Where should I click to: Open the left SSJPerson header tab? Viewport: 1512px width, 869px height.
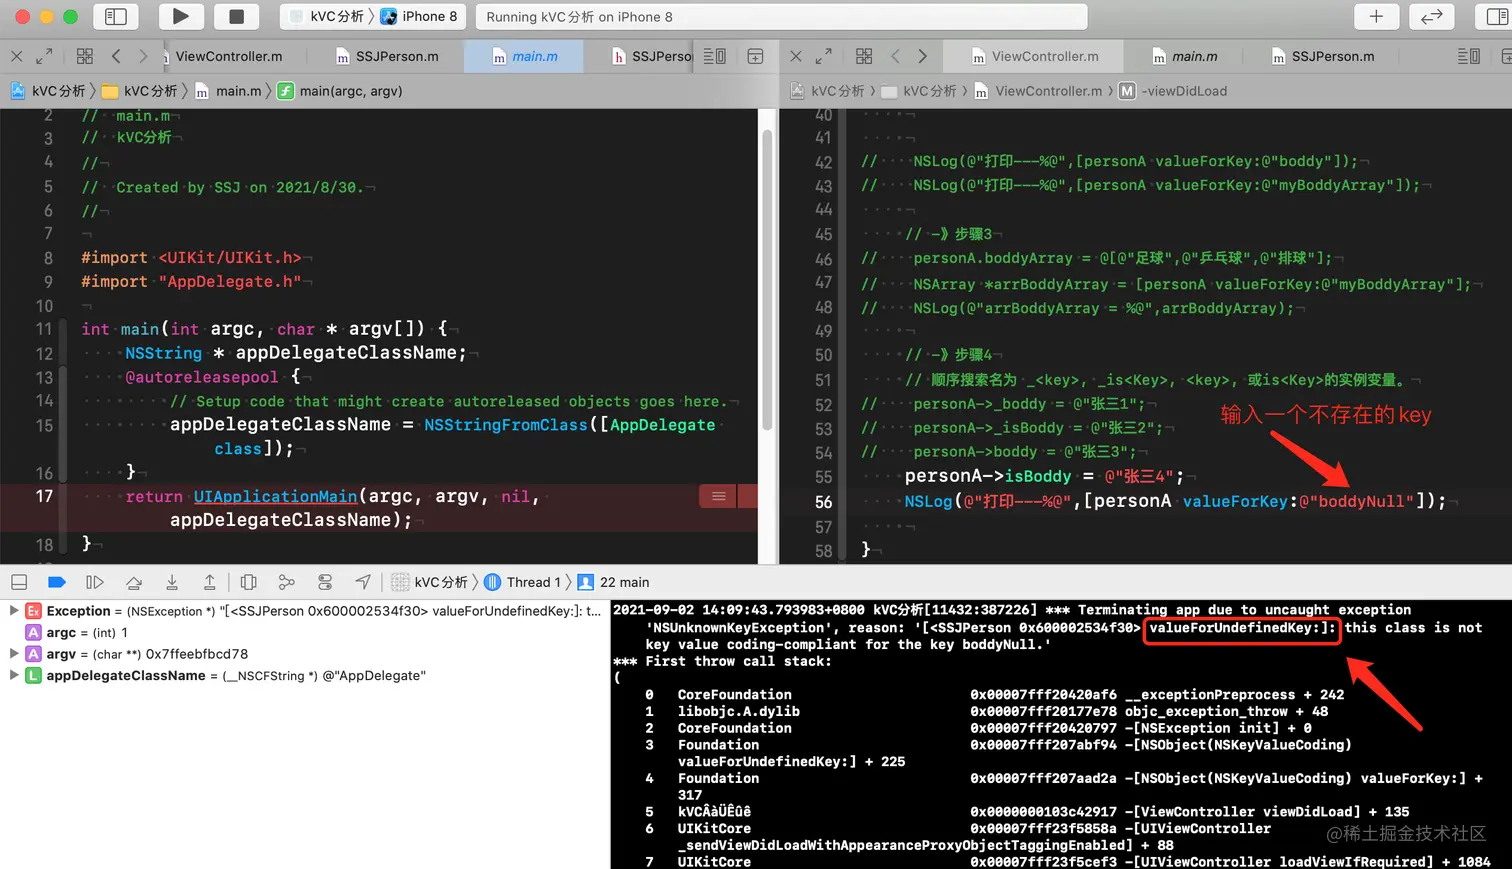pyautogui.click(x=651, y=56)
